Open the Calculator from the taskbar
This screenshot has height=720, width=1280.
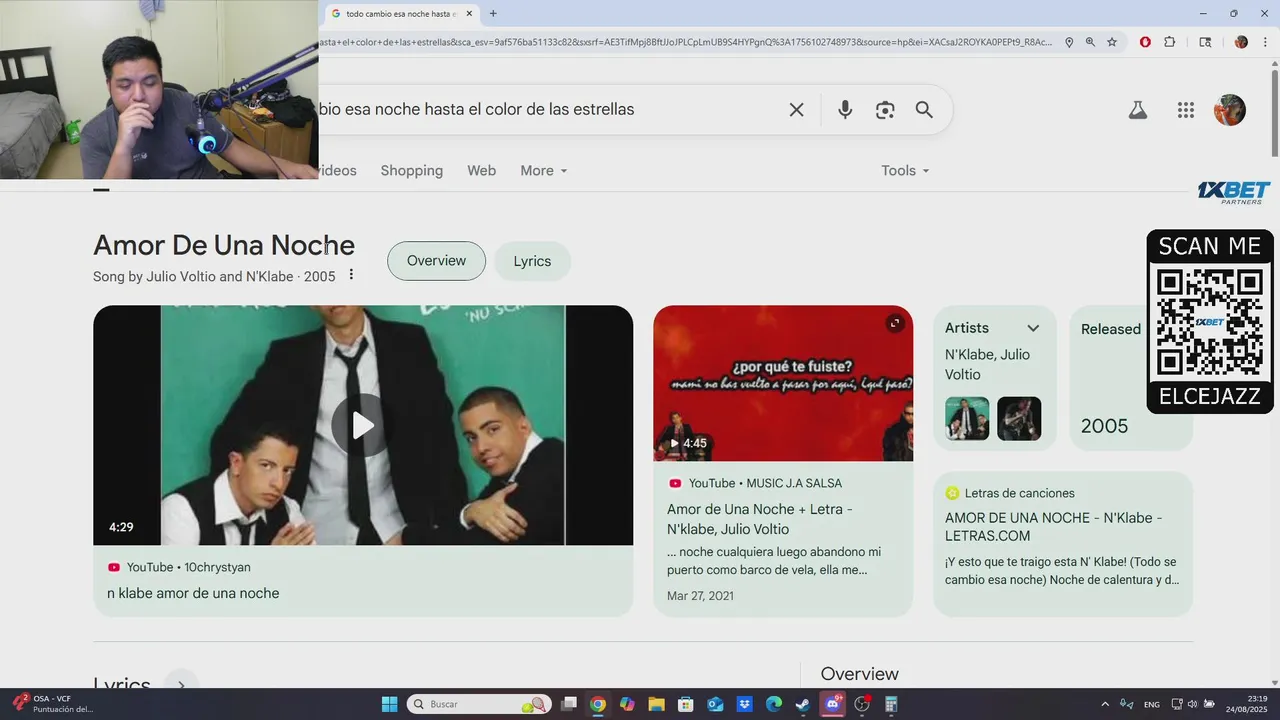point(891,704)
